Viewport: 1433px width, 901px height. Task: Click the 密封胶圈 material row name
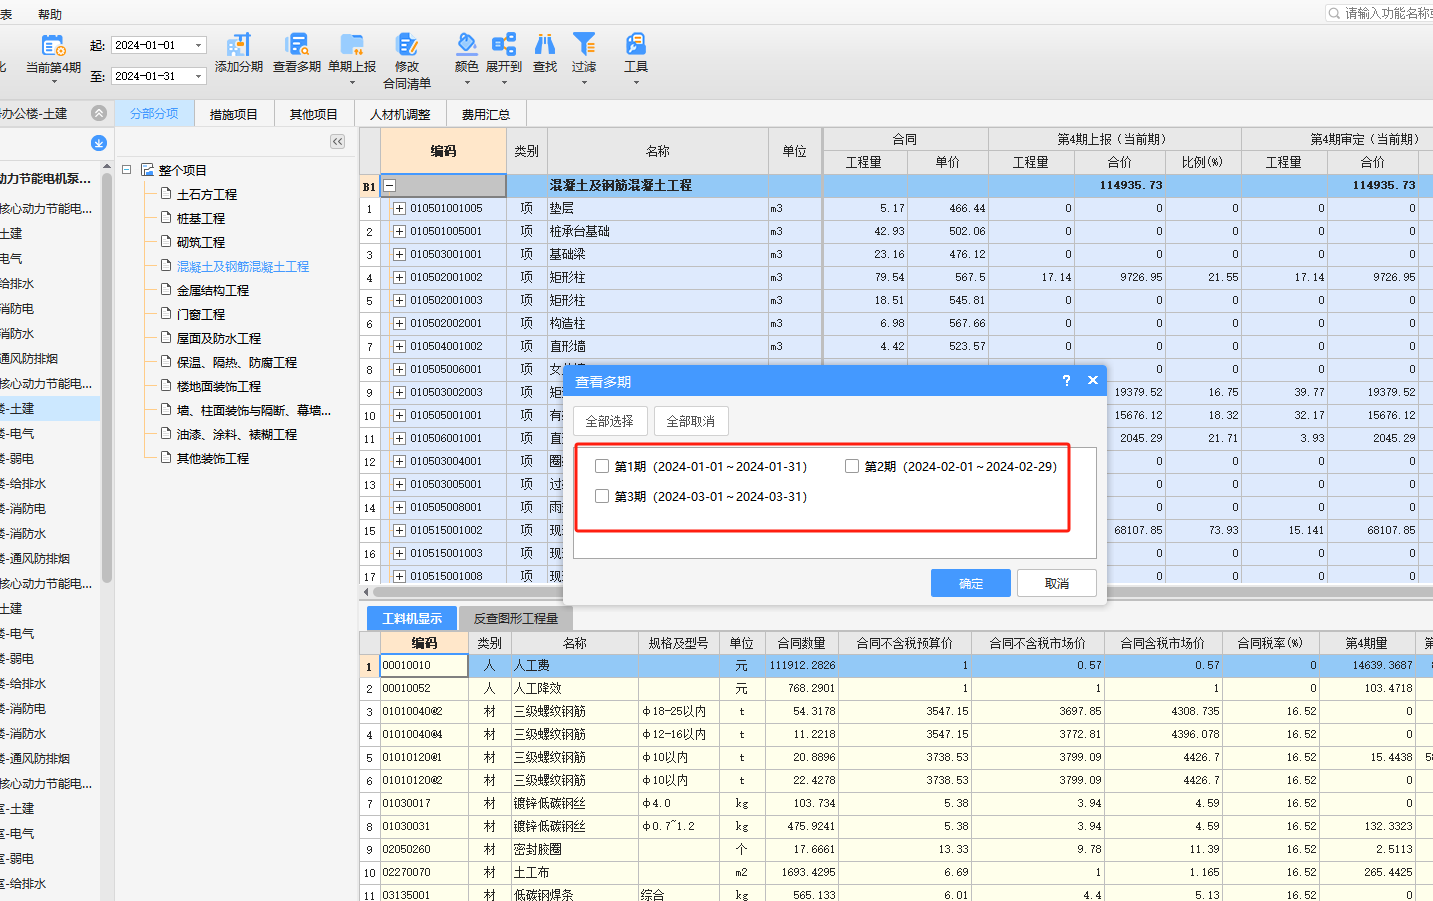pos(538,849)
